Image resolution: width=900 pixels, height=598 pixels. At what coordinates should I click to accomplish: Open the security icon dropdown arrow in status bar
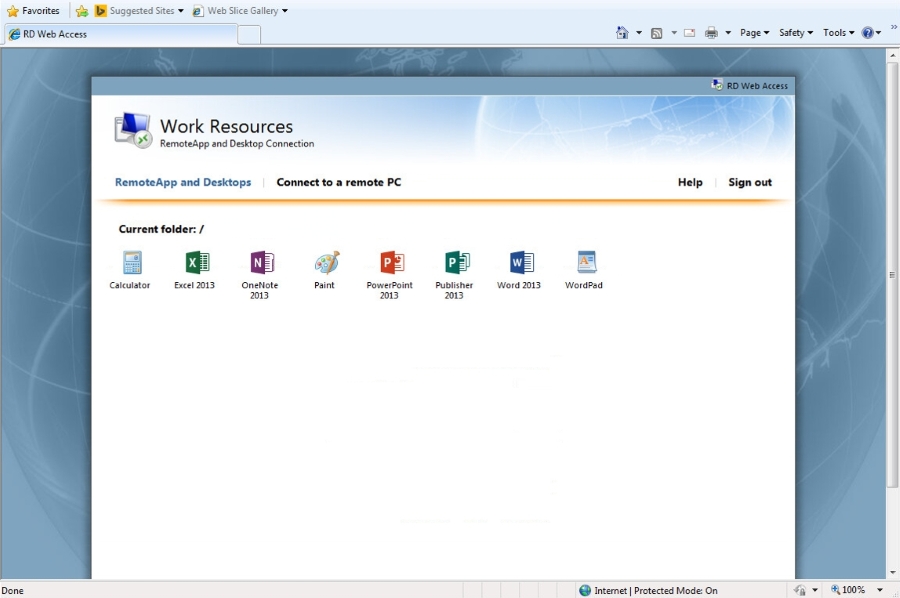pyautogui.click(x=814, y=590)
